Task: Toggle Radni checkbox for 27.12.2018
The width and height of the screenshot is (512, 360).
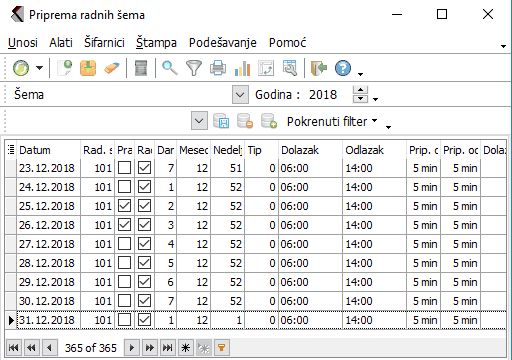Action: (144, 244)
